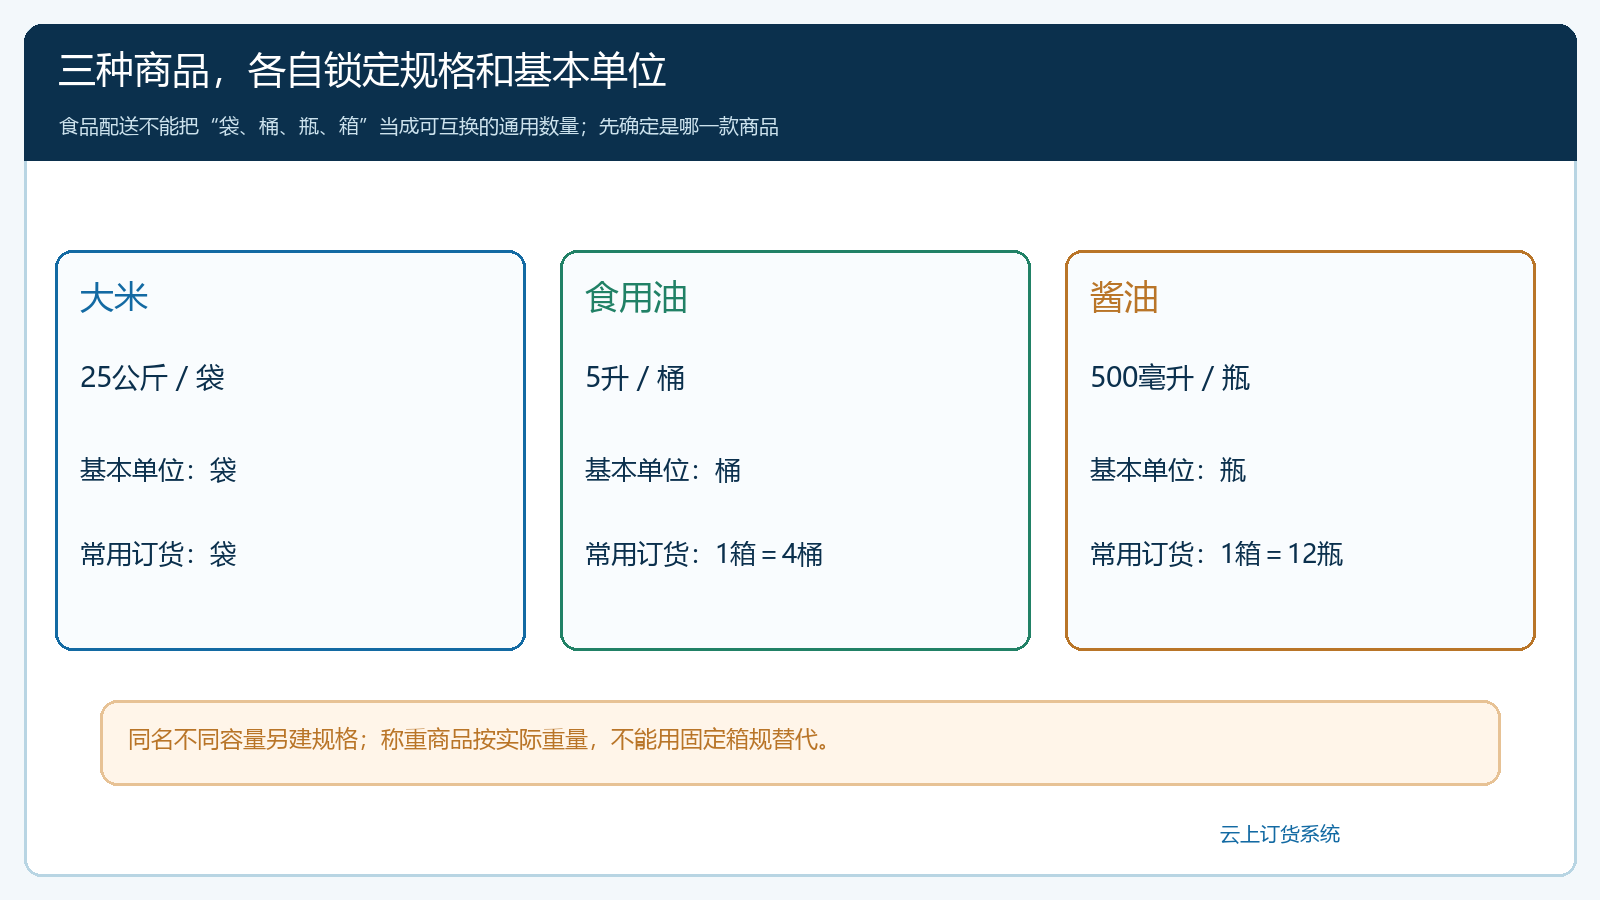Click 常用订货：袋 in the 大米 card

tap(158, 553)
